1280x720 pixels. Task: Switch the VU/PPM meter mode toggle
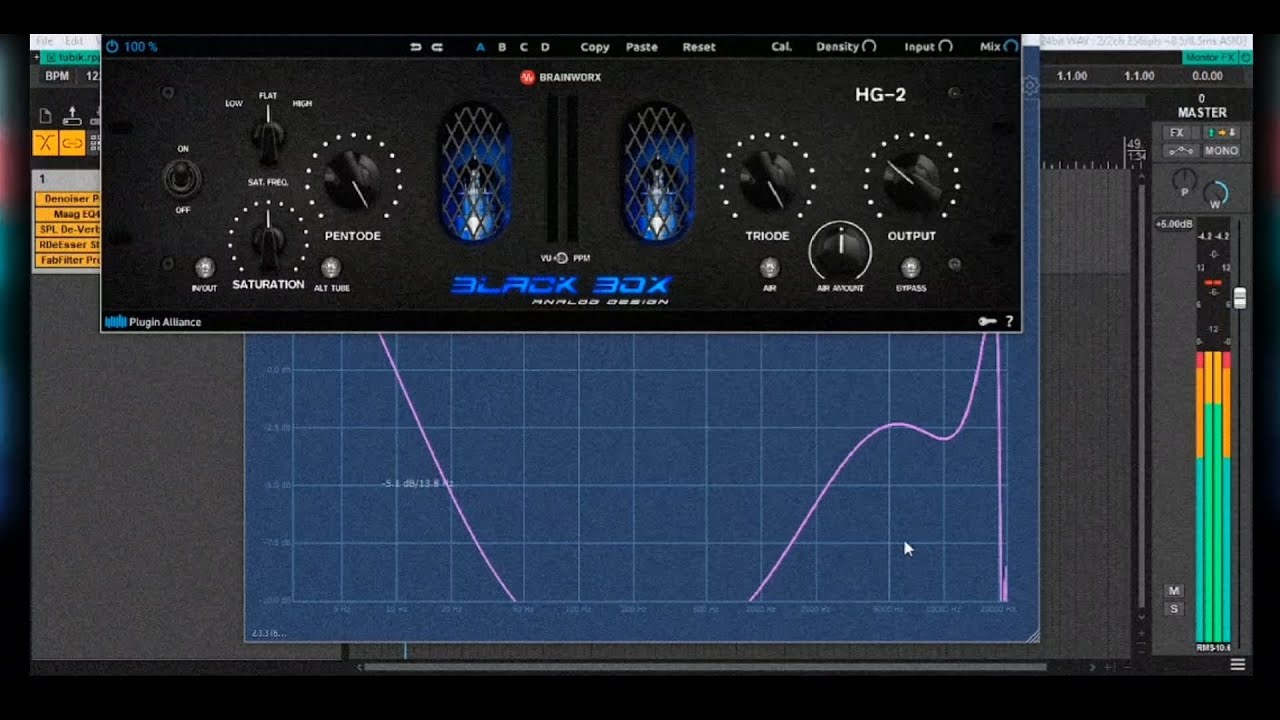coord(561,258)
